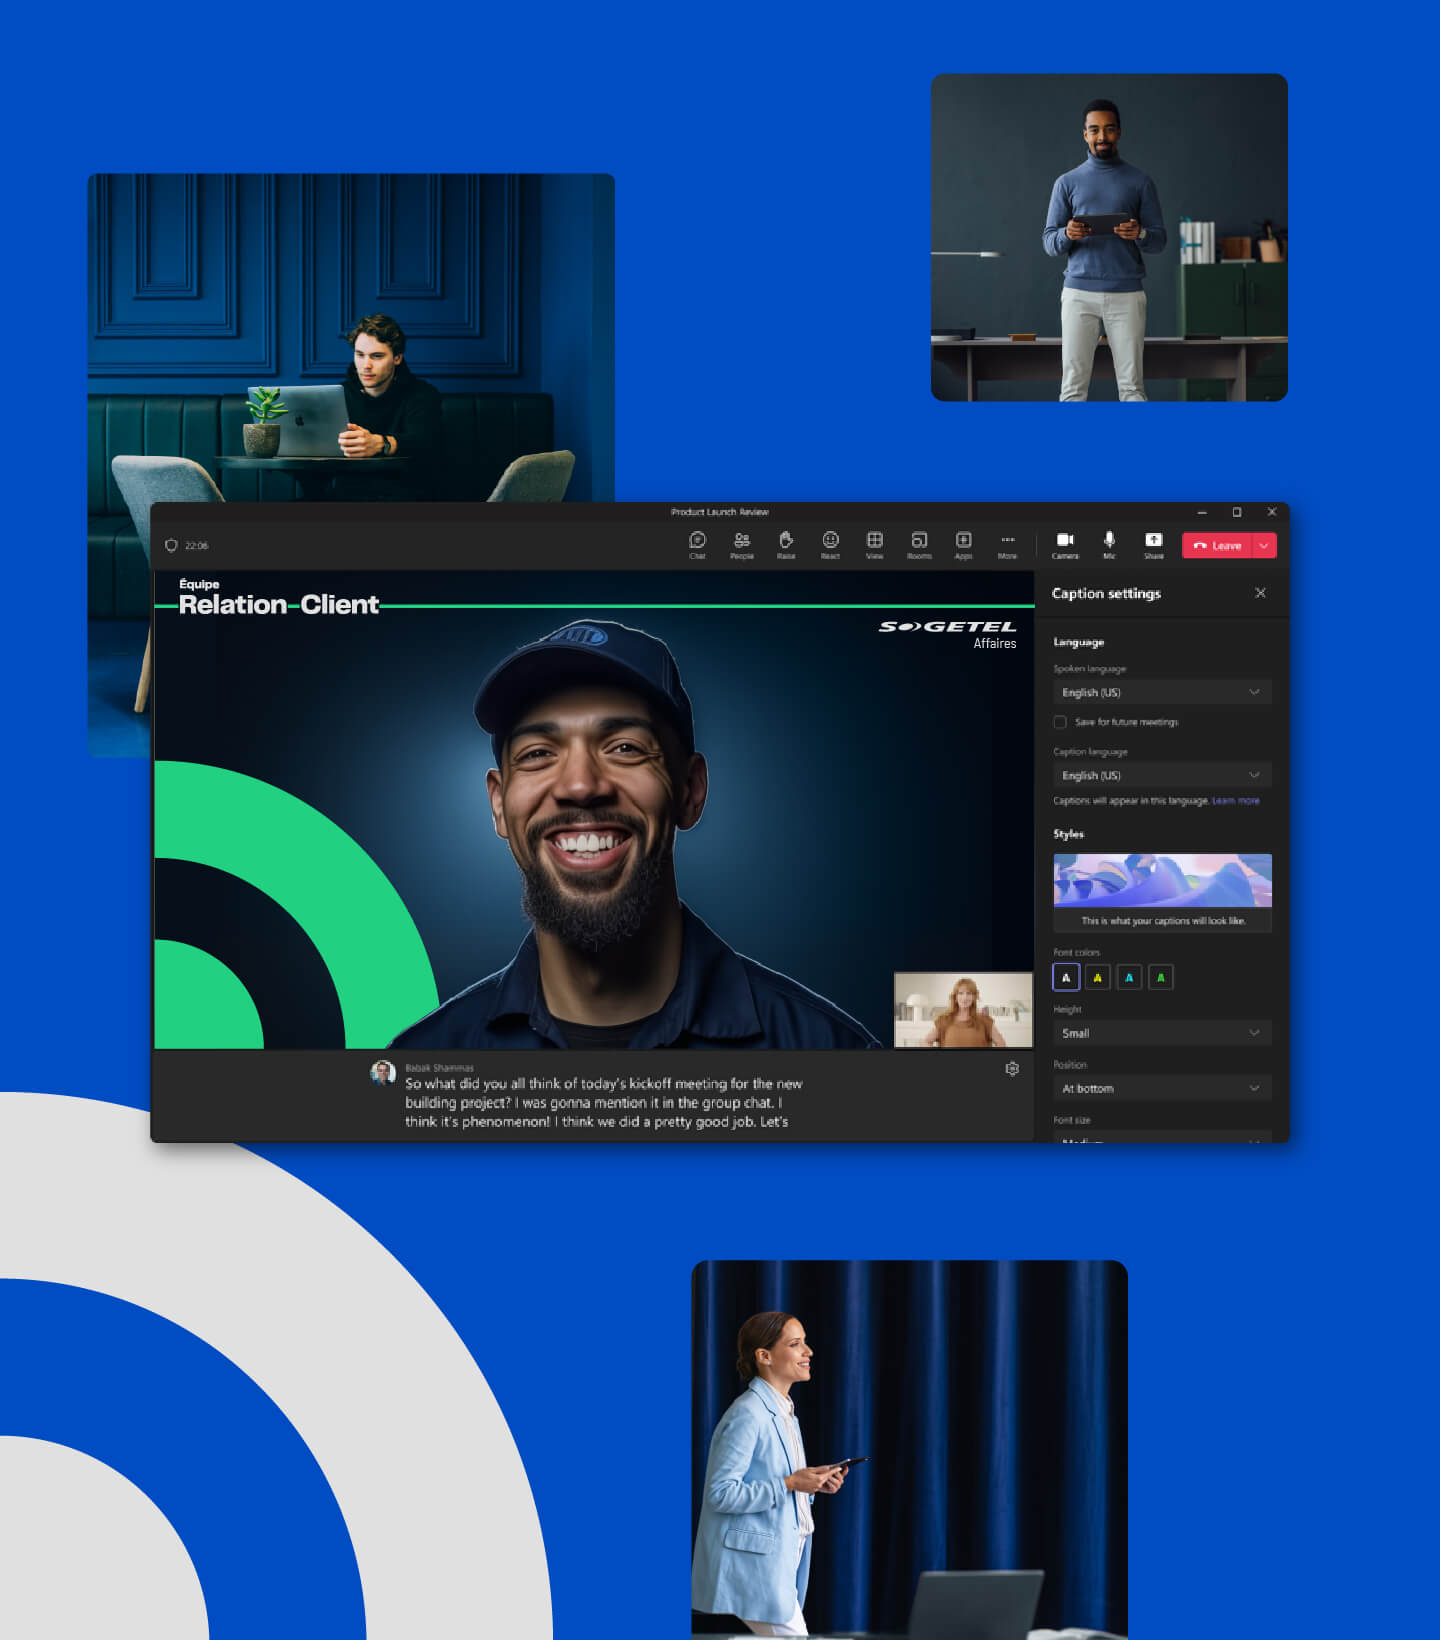Change the meeting View layout
Image resolution: width=1440 pixels, height=1640 pixels.
[x=874, y=544]
